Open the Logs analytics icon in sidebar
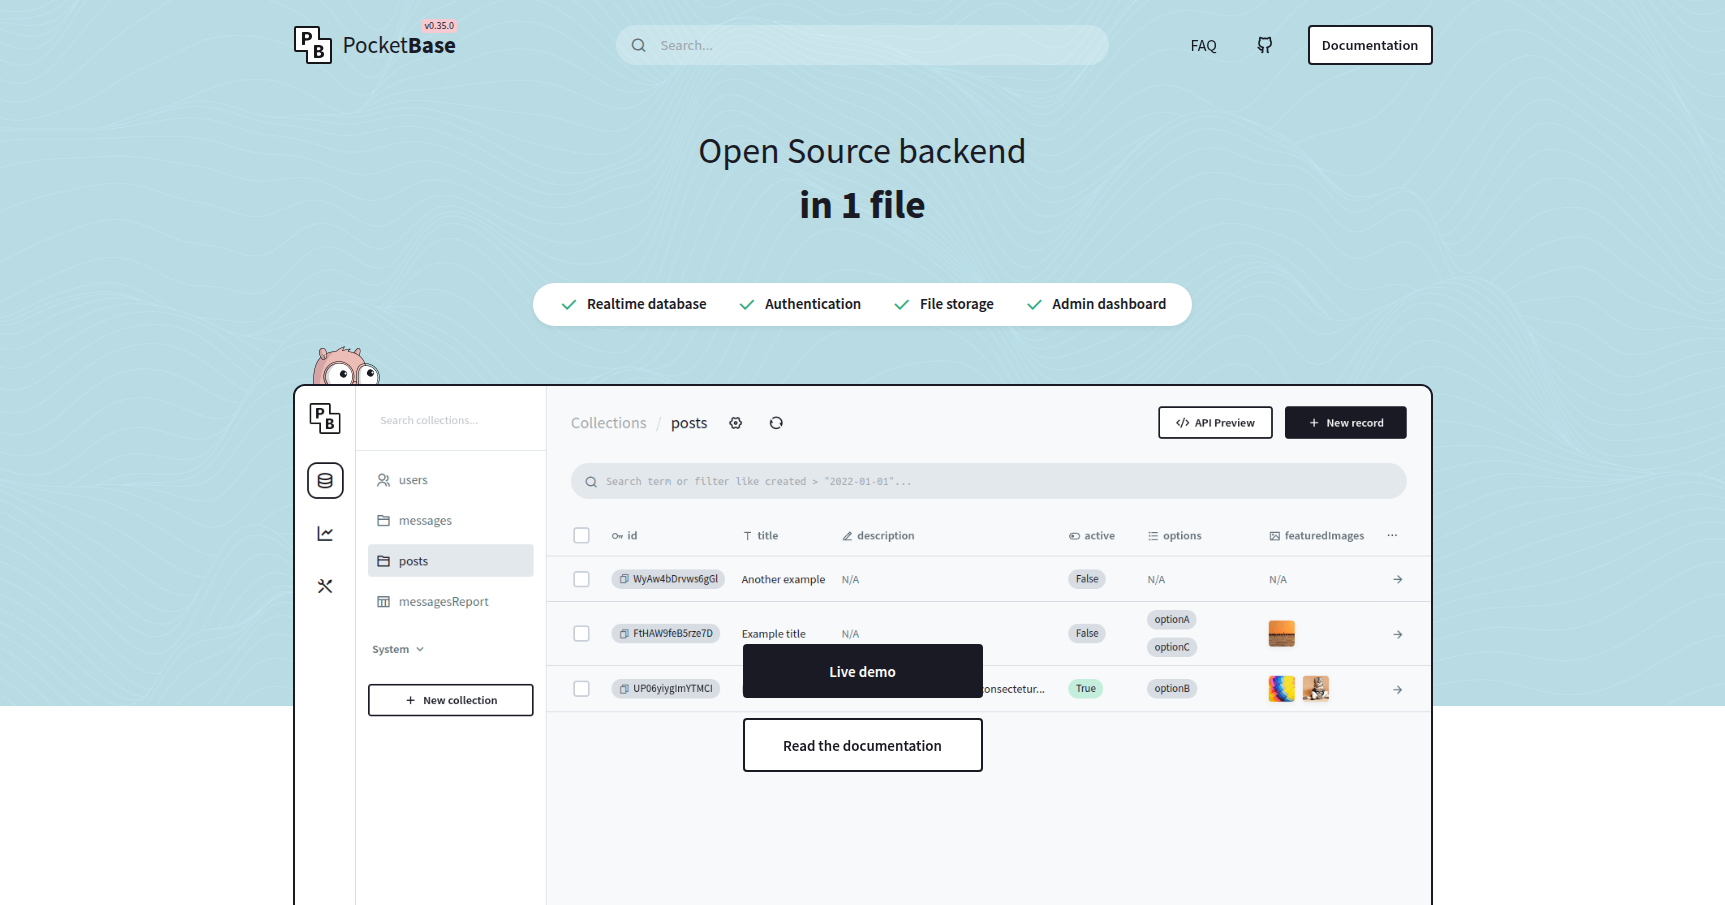This screenshot has width=1725, height=905. point(325,533)
